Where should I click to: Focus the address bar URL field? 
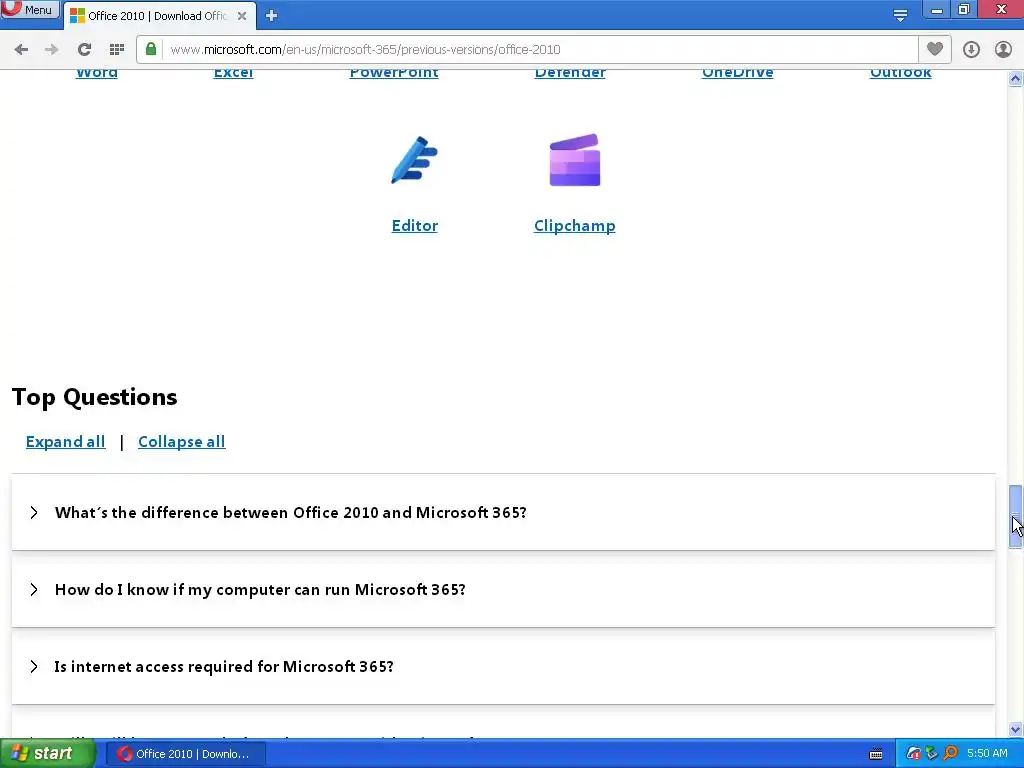pos(541,50)
